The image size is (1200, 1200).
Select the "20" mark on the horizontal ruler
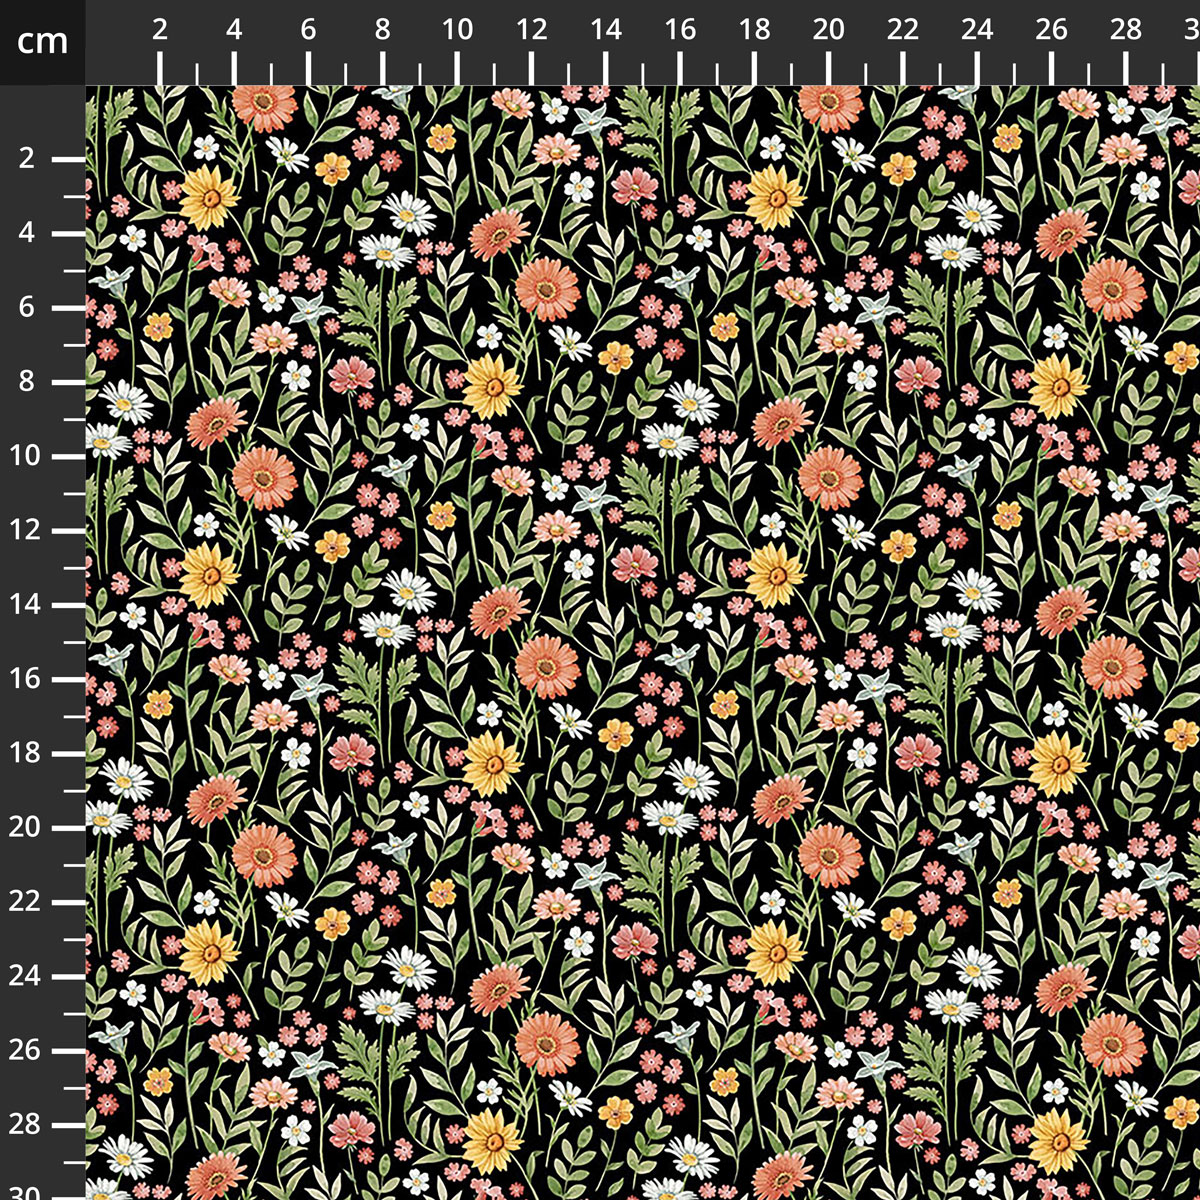tap(828, 30)
